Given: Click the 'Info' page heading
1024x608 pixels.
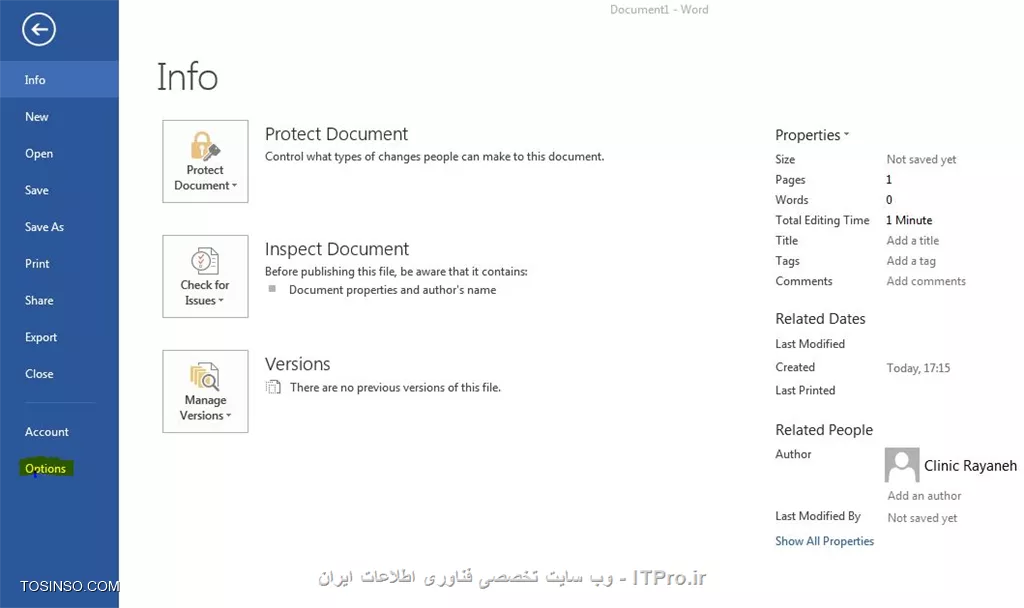Looking at the screenshot, I should tap(187, 77).
